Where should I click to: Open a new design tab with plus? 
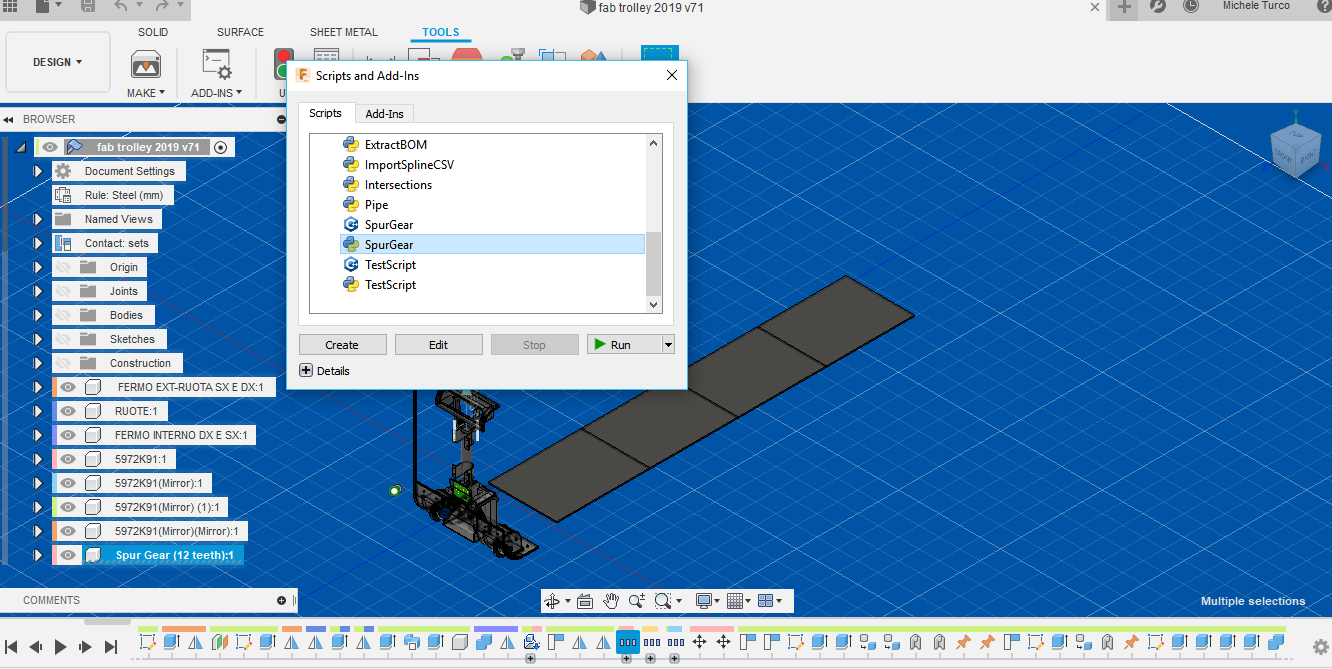pyautogui.click(x=1125, y=7)
